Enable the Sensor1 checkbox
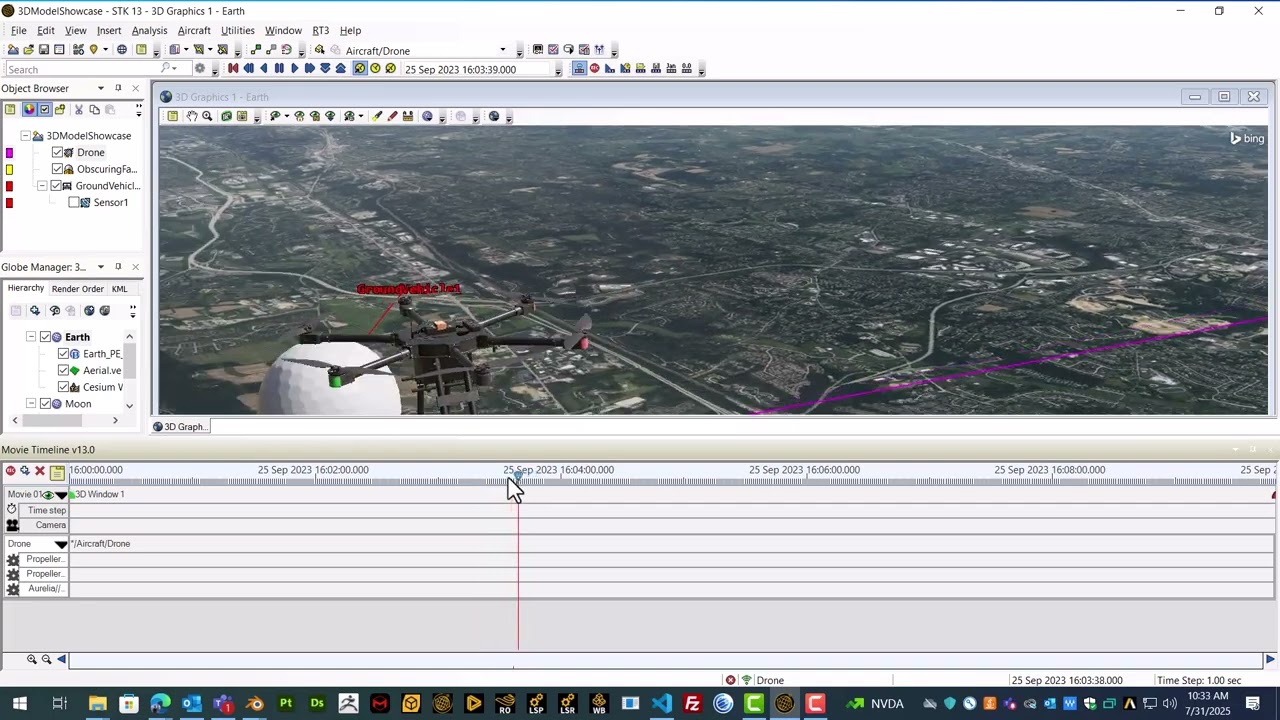This screenshot has width=1280, height=720. (x=73, y=203)
